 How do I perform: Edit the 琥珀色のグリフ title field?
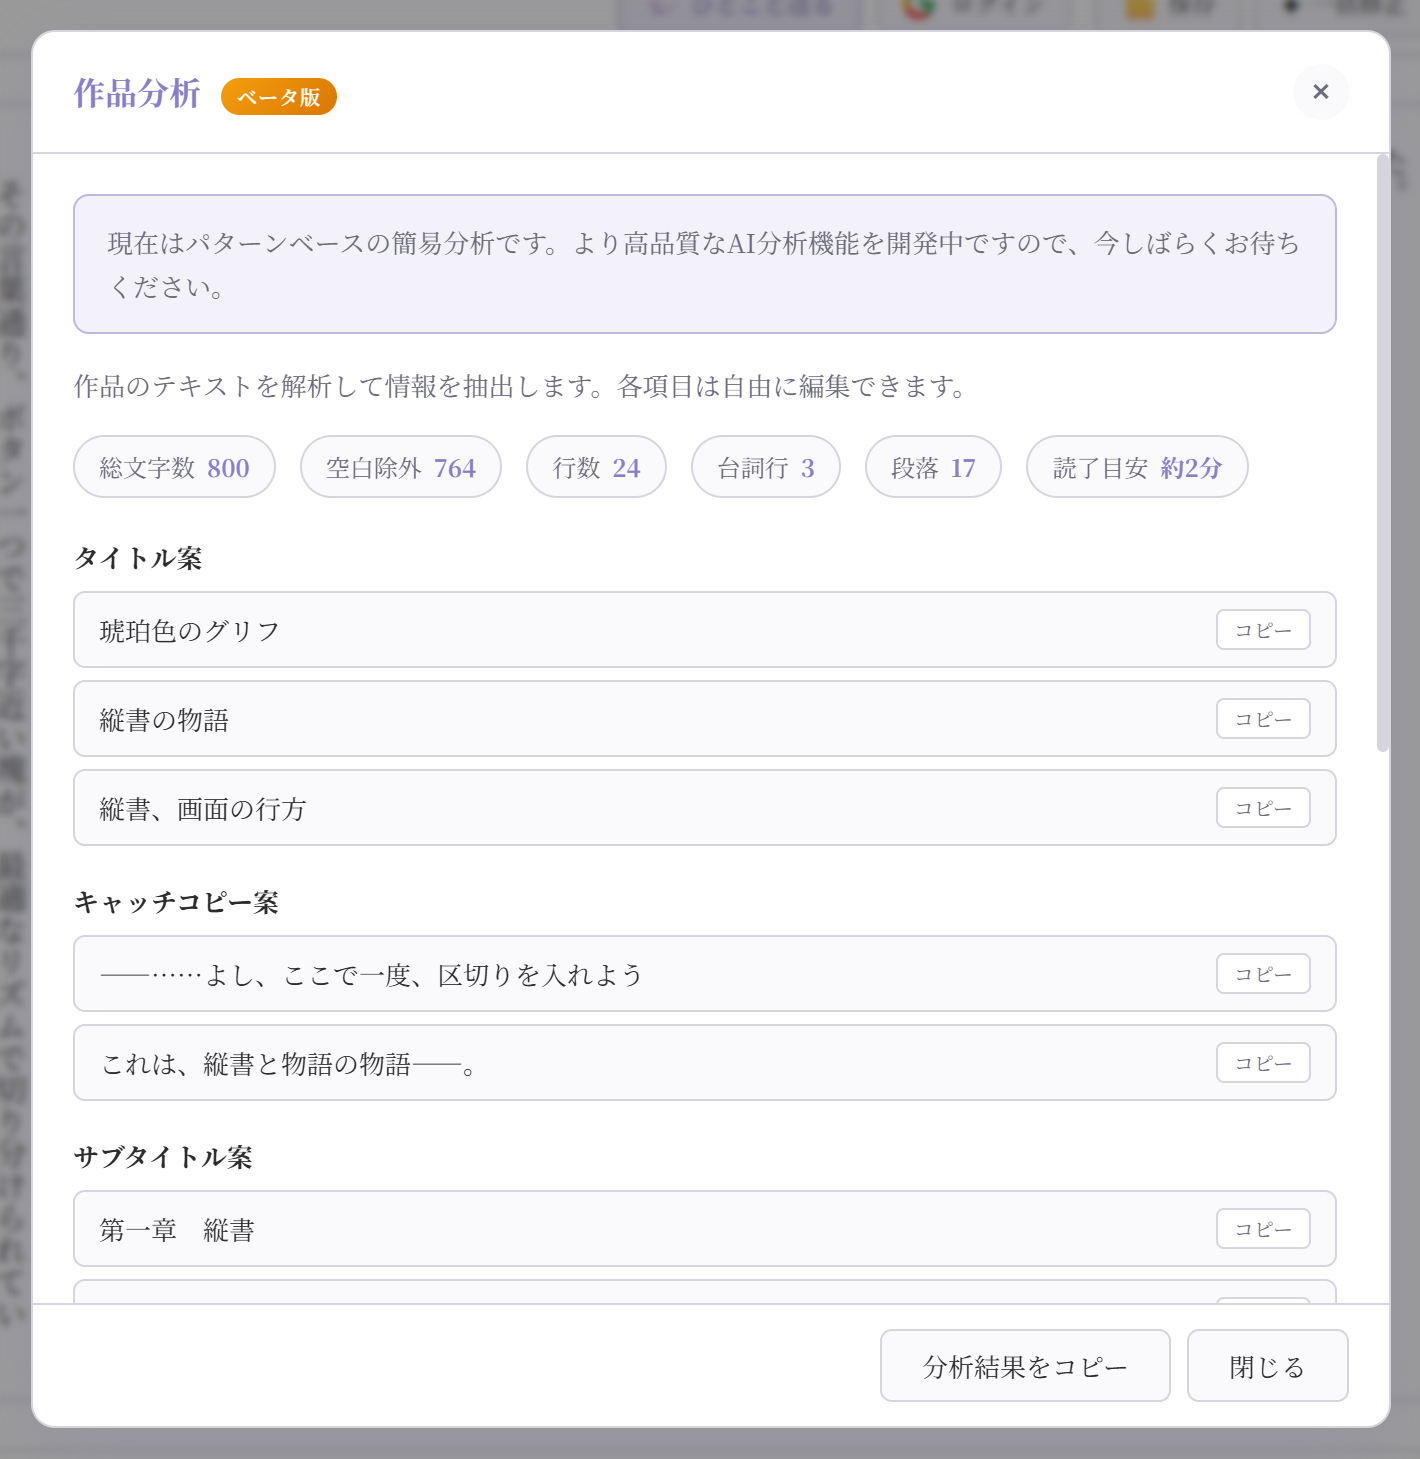tap(500, 630)
